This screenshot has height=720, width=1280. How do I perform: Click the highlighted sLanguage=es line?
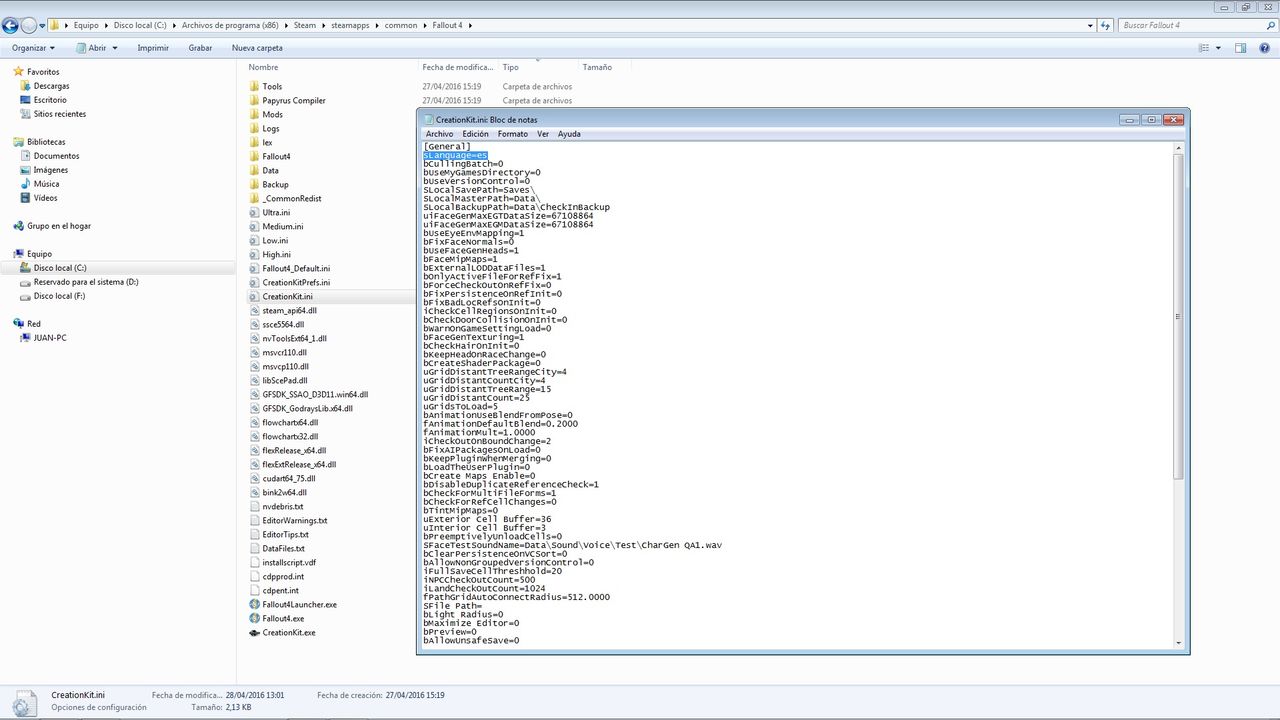pyautogui.click(x=455, y=156)
